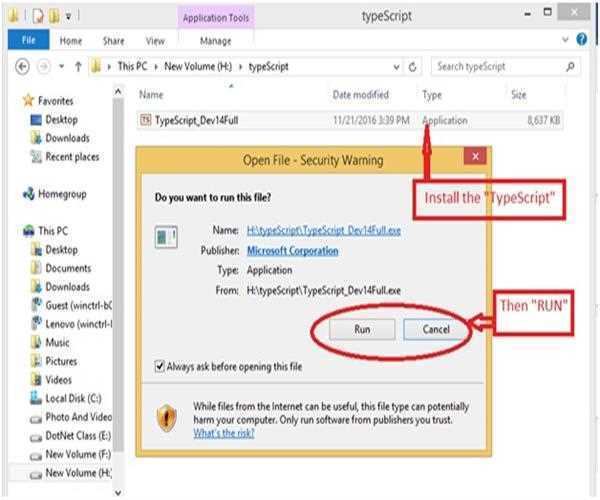Open the File menu tab
600x500 pixels.
coord(28,41)
